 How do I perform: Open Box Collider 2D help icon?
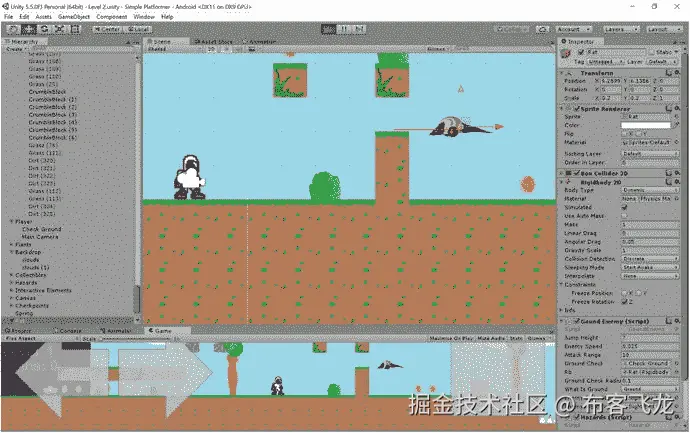pos(669,173)
